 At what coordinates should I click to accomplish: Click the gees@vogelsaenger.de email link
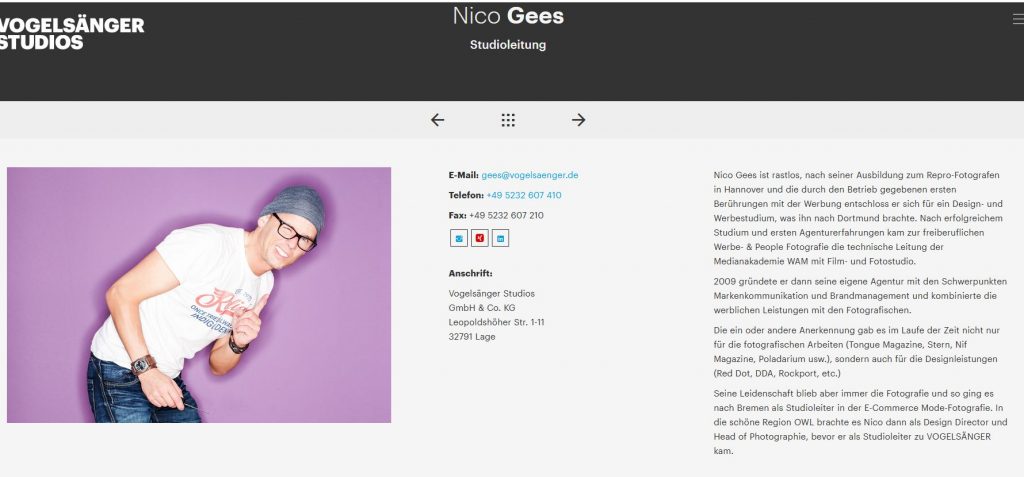[x=530, y=175]
